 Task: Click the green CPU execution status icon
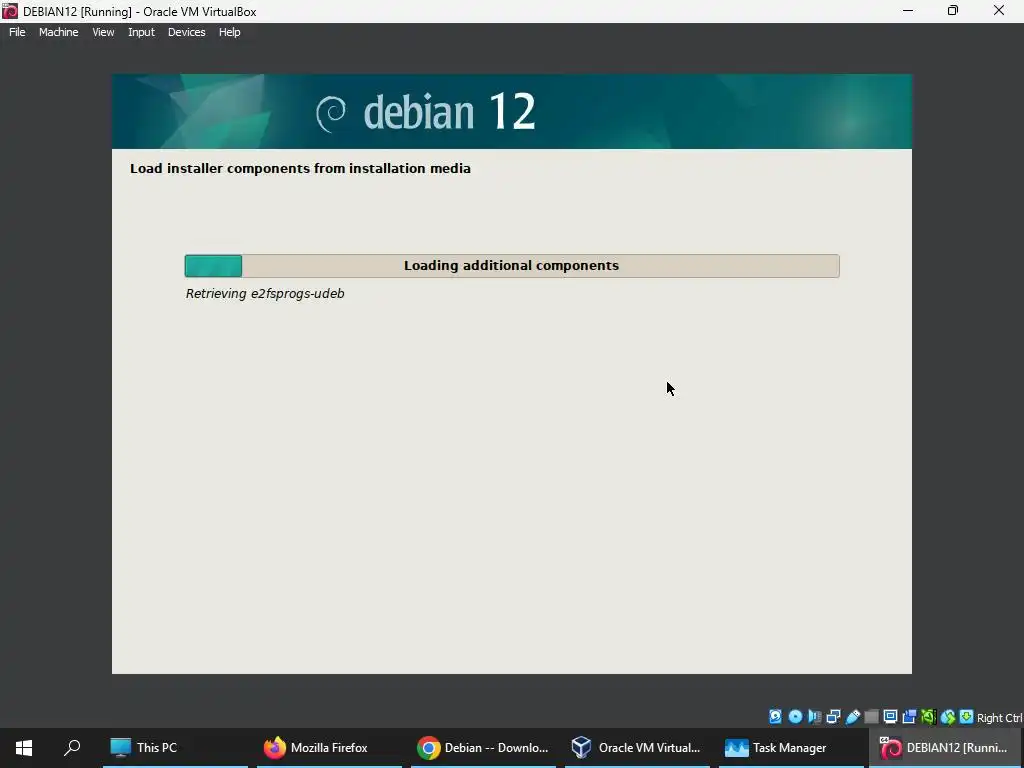(928, 716)
